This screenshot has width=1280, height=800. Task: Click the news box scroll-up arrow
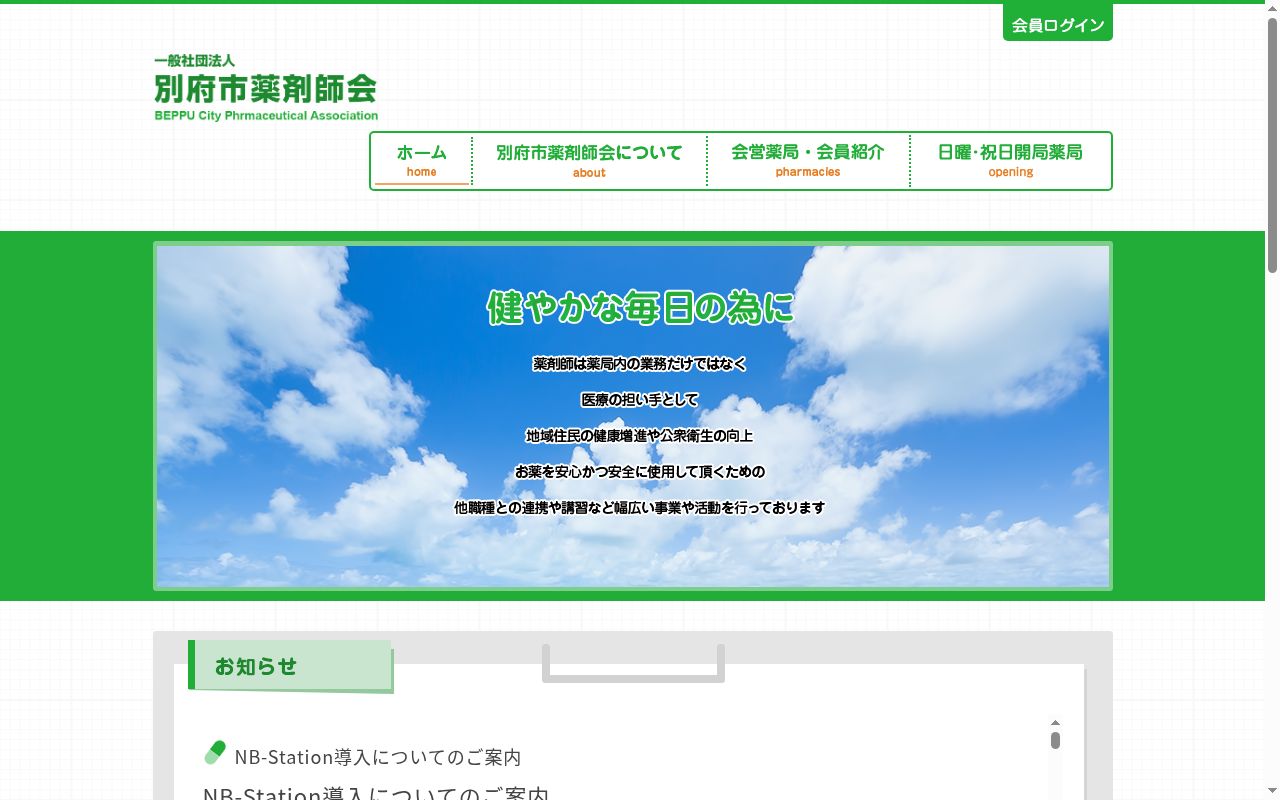[1055, 722]
